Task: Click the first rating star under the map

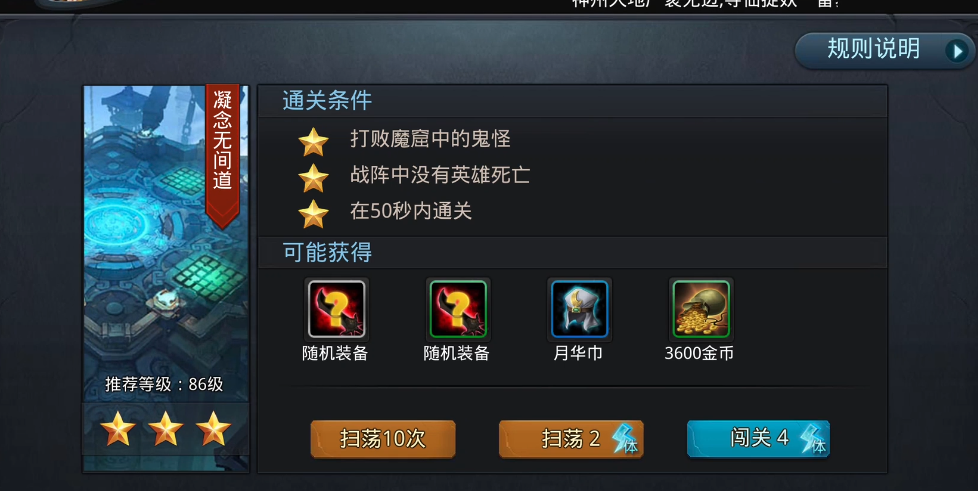Action: pyautogui.click(x=118, y=429)
